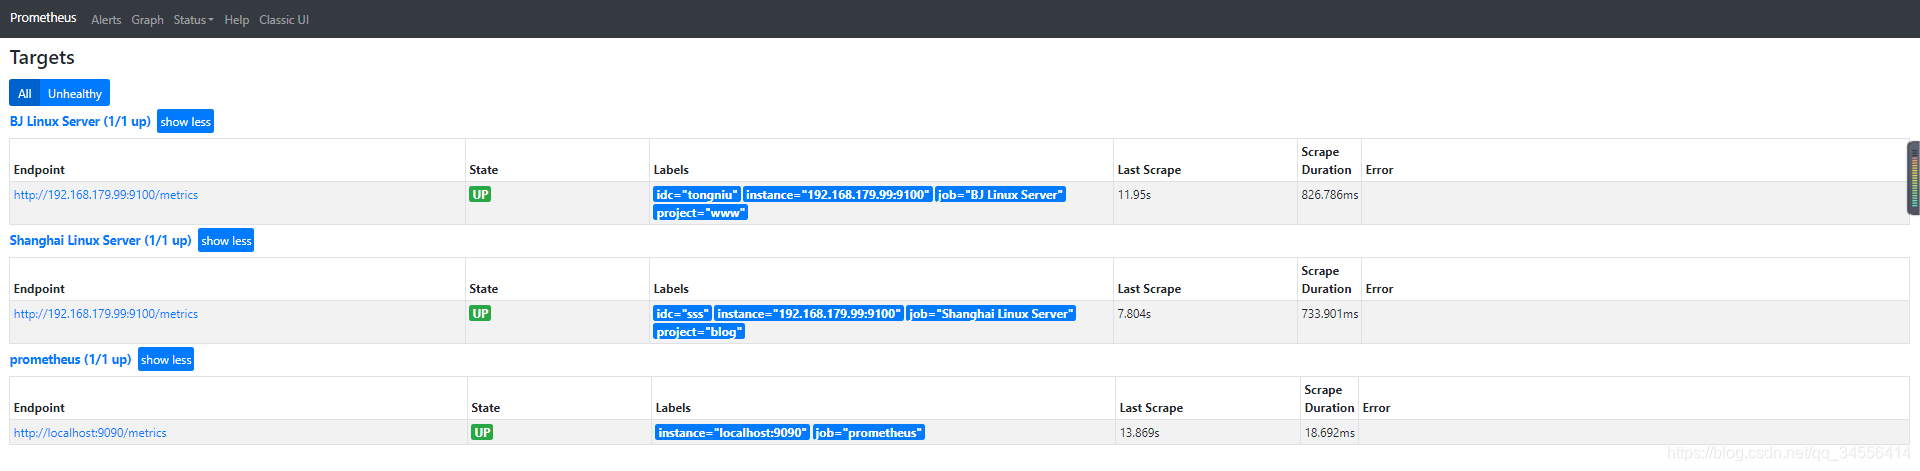This screenshot has height=471, width=1920.
Task: Open BJ Linux Server metrics endpoint link
Action: coord(106,195)
